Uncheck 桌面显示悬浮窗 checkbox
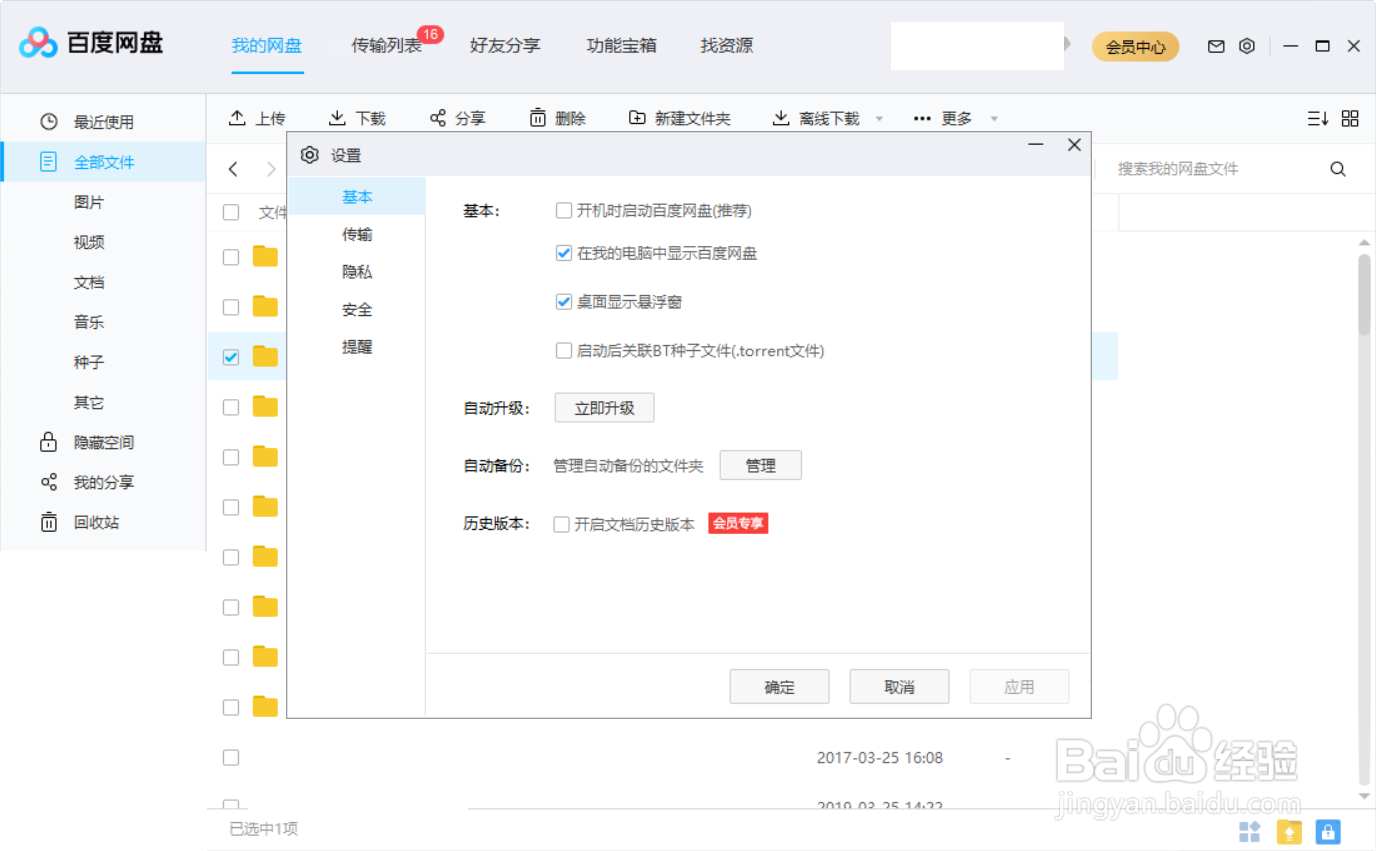The height and width of the screenshot is (851, 1376). pyautogui.click(x=564, y=301)
